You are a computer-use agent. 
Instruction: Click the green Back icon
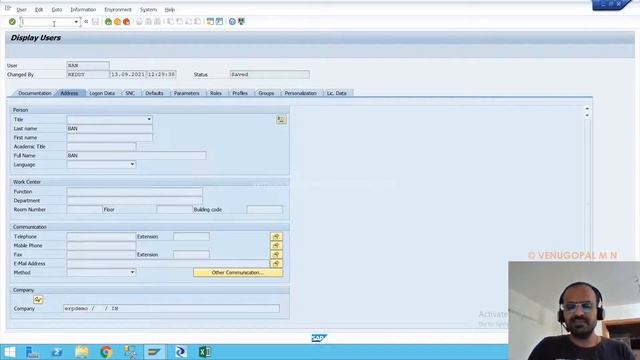pos(108,22)
